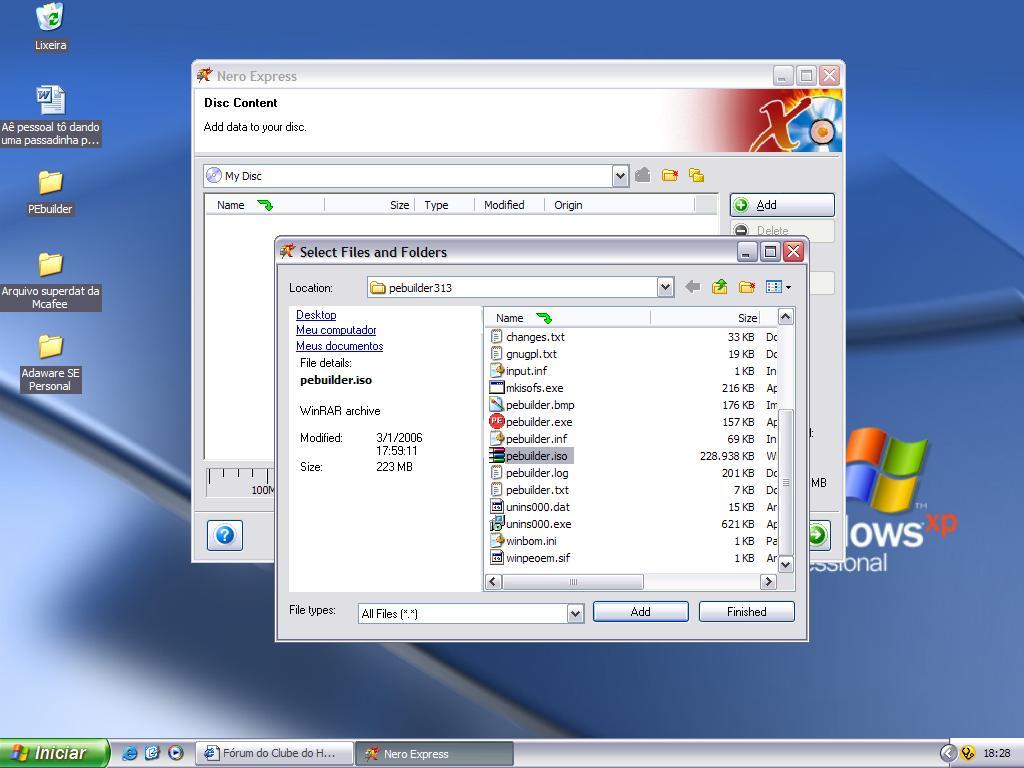Click the show desktop quick launch icon
1024x768 pixels.
(x=152, y=753)
